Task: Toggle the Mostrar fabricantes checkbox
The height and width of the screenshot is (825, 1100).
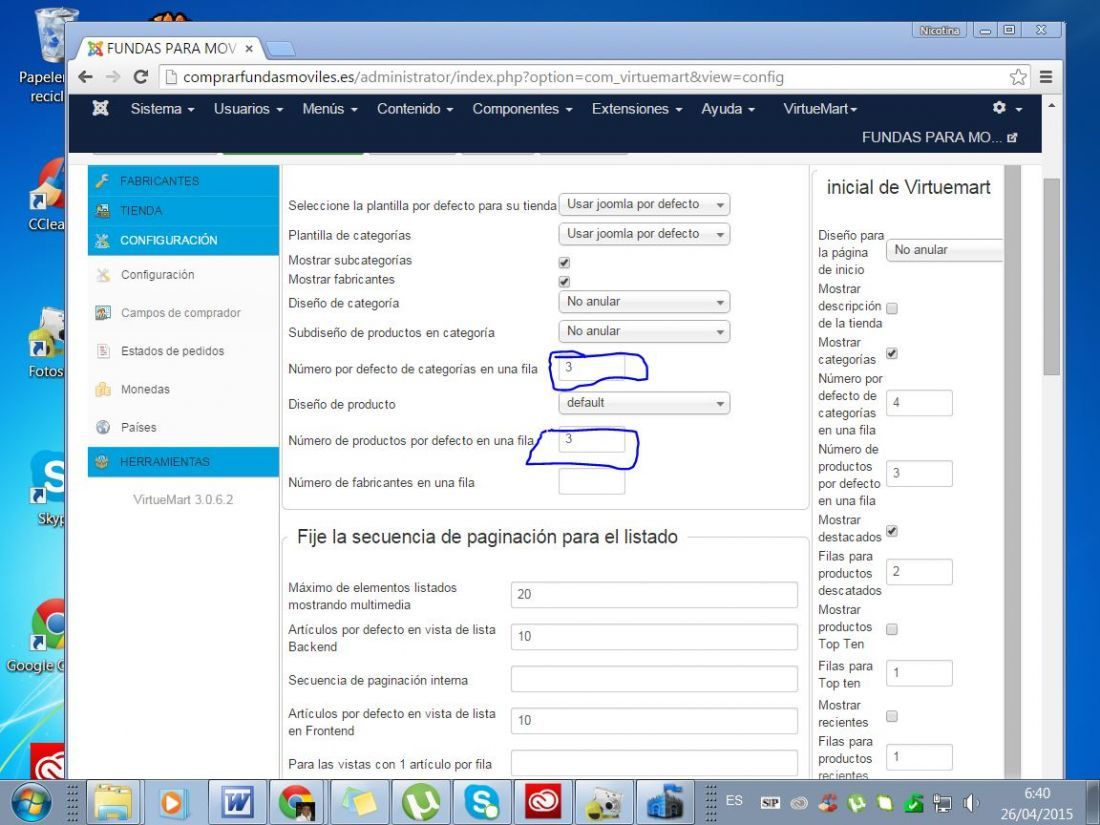Action: pyautogui.click(x=564, y=281)
